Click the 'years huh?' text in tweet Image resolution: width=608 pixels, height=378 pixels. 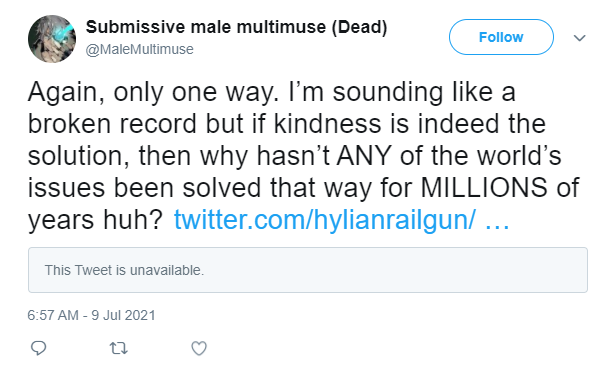coord(95,220)
